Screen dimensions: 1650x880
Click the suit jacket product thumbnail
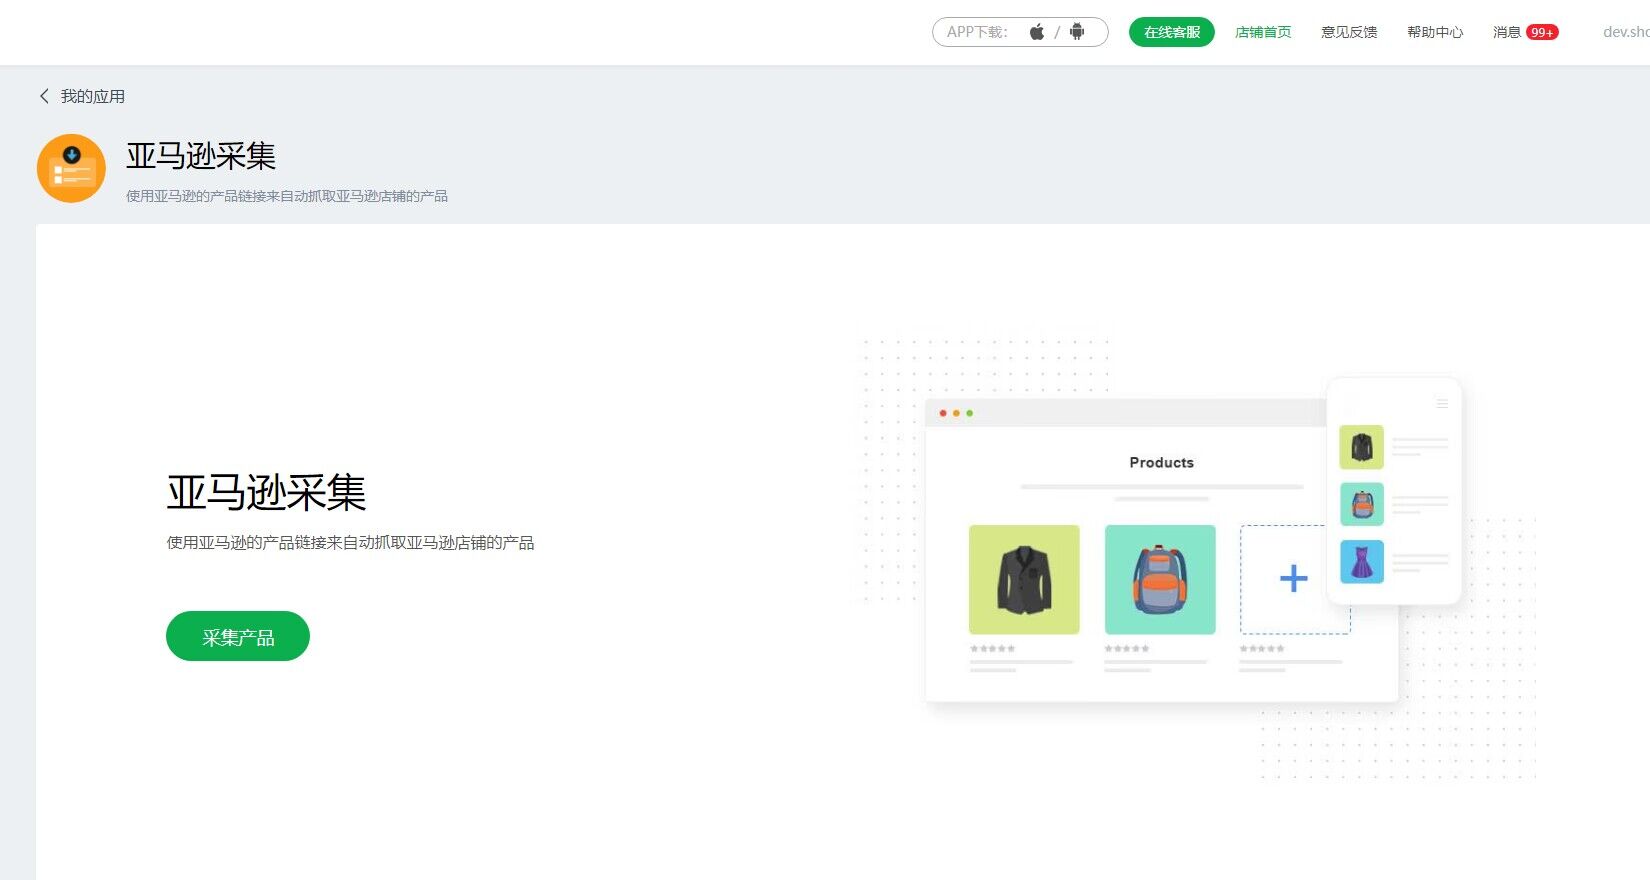coord(1024,579)
